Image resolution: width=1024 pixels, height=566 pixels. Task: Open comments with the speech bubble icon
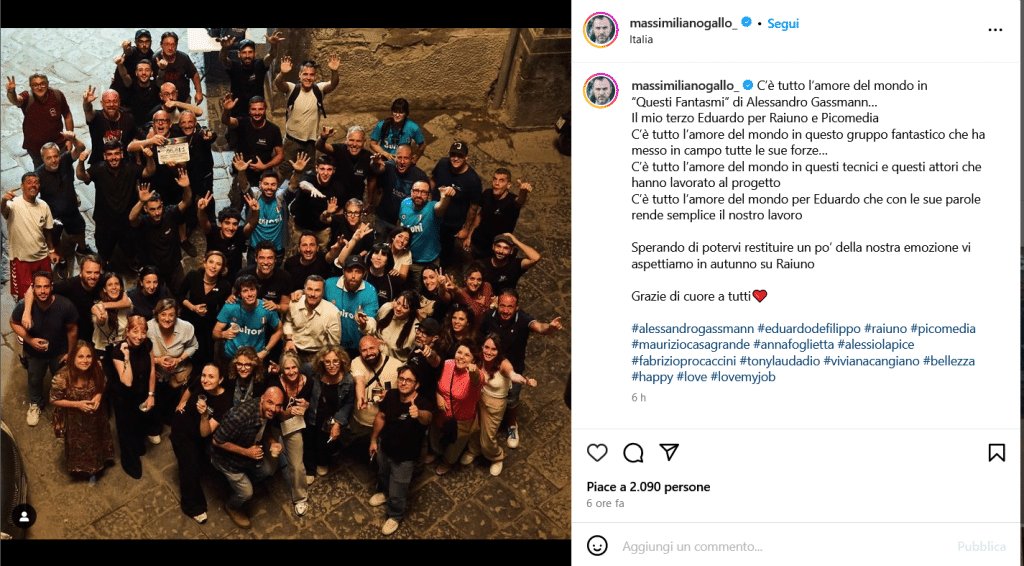point(633,452)
